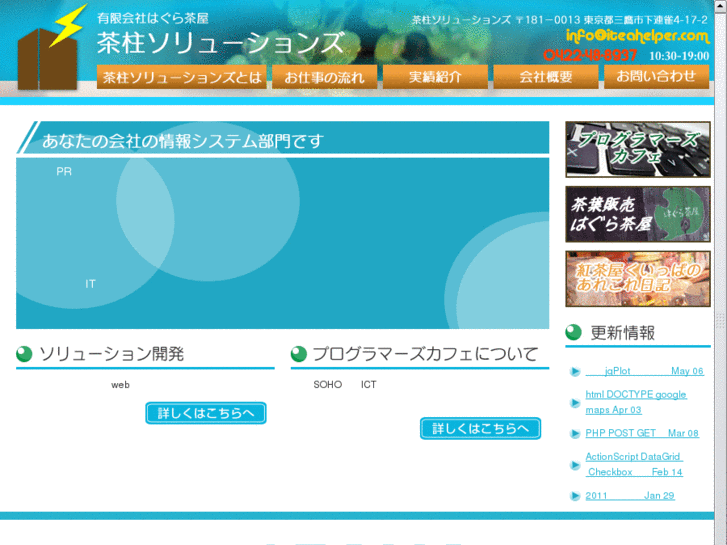Click the 更新情報 heading text
727x545 pixels.
click(x=623, y=333)
